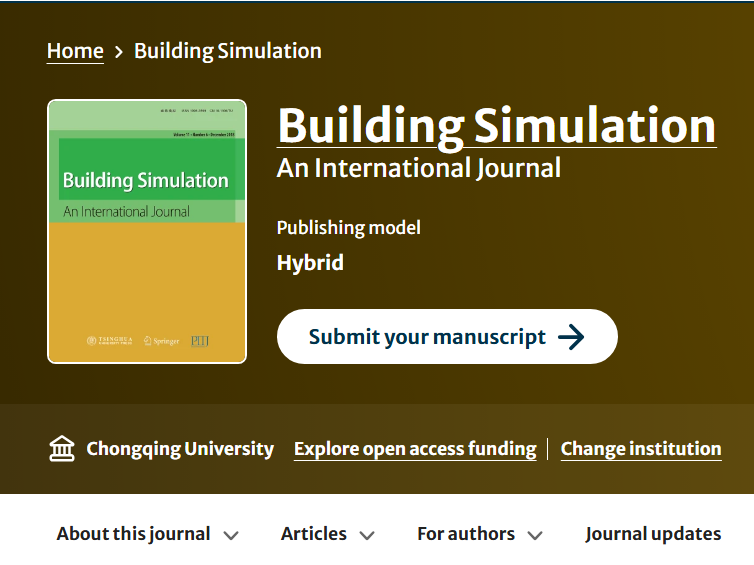754x565 pixels.
Task: Click the Building Simulation breadcrumb text
Action: 227,51
